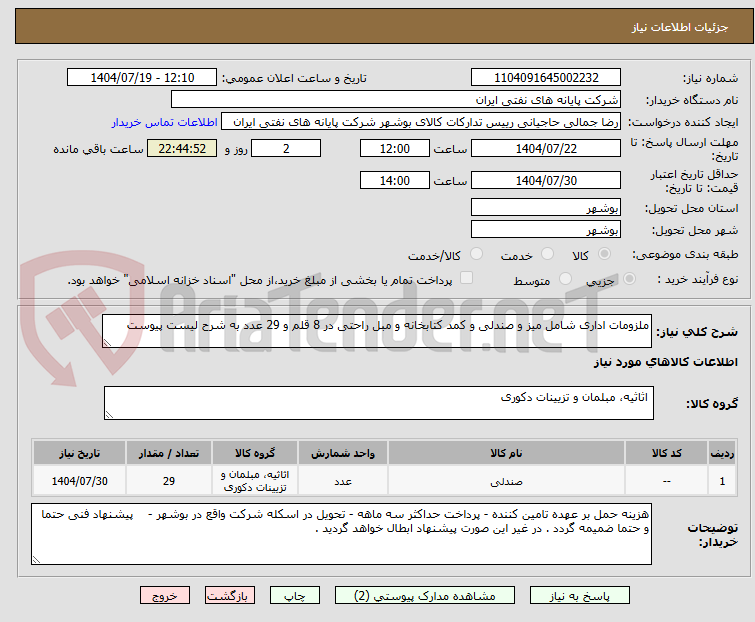Click the response deadline date field 1404/07/22

pyautogui.click(x=546, y=148)
